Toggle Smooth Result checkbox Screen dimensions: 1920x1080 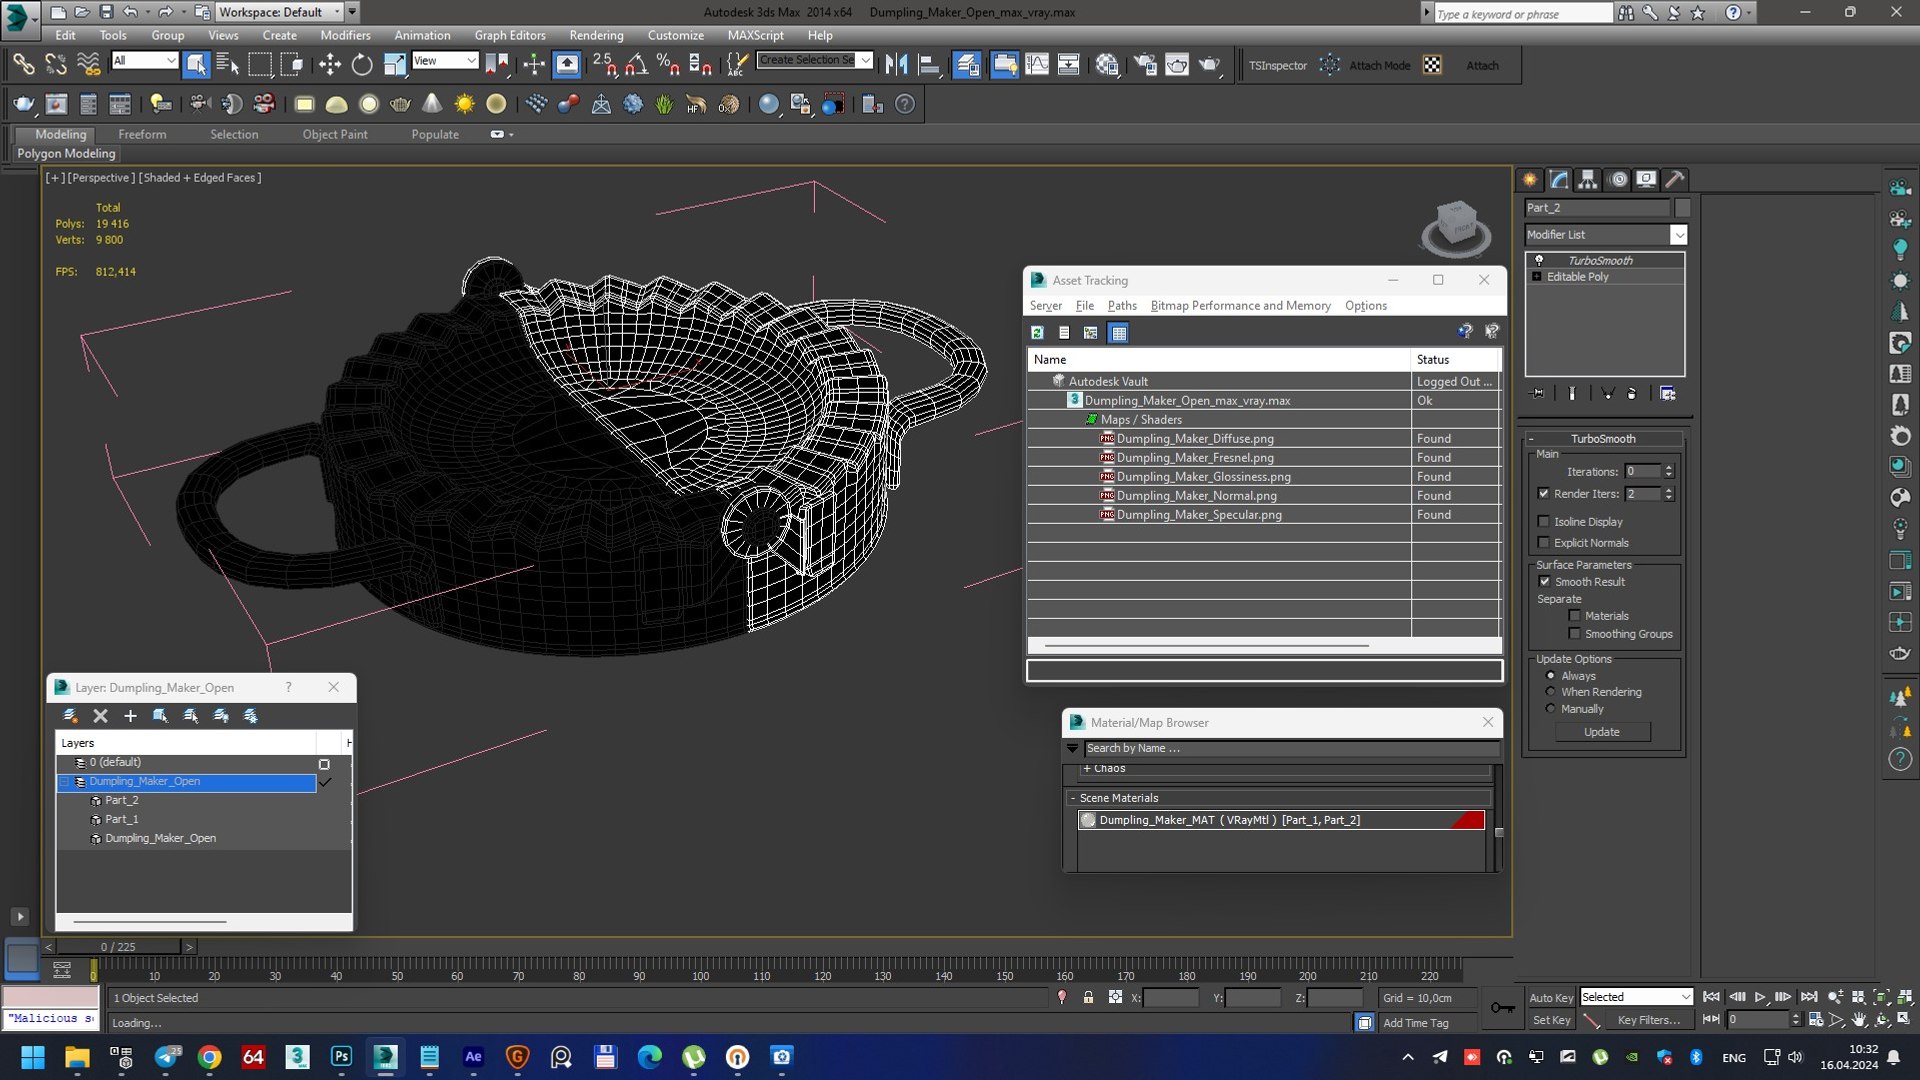[1545, 582]
